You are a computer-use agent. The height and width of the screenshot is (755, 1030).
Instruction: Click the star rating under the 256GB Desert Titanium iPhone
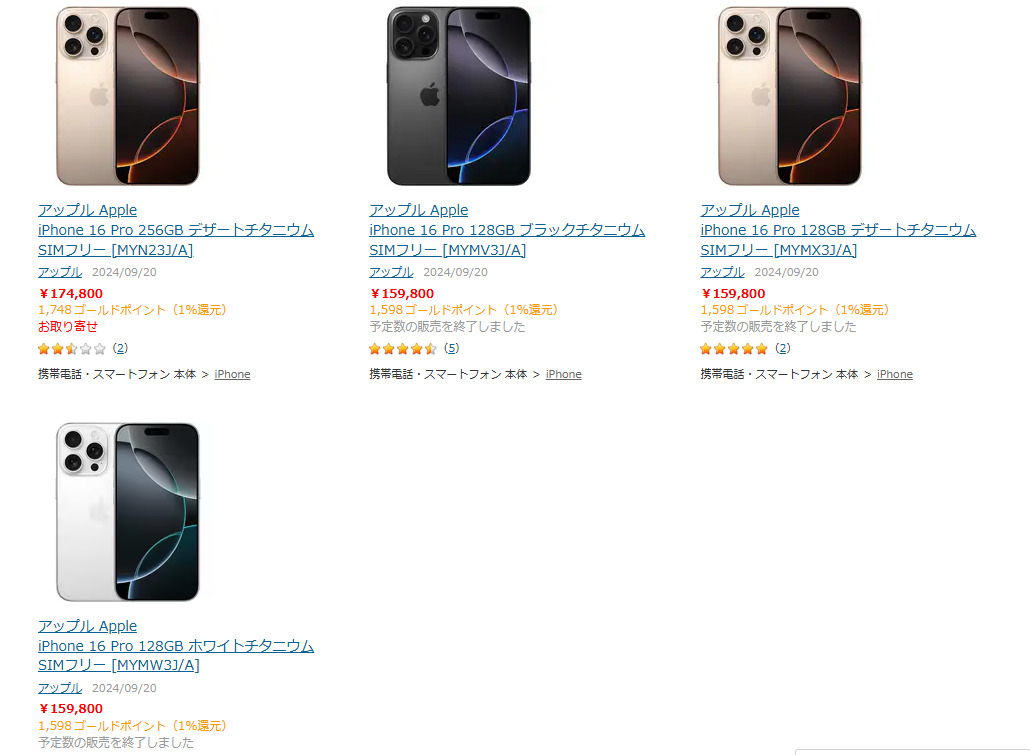coord(71,349)
